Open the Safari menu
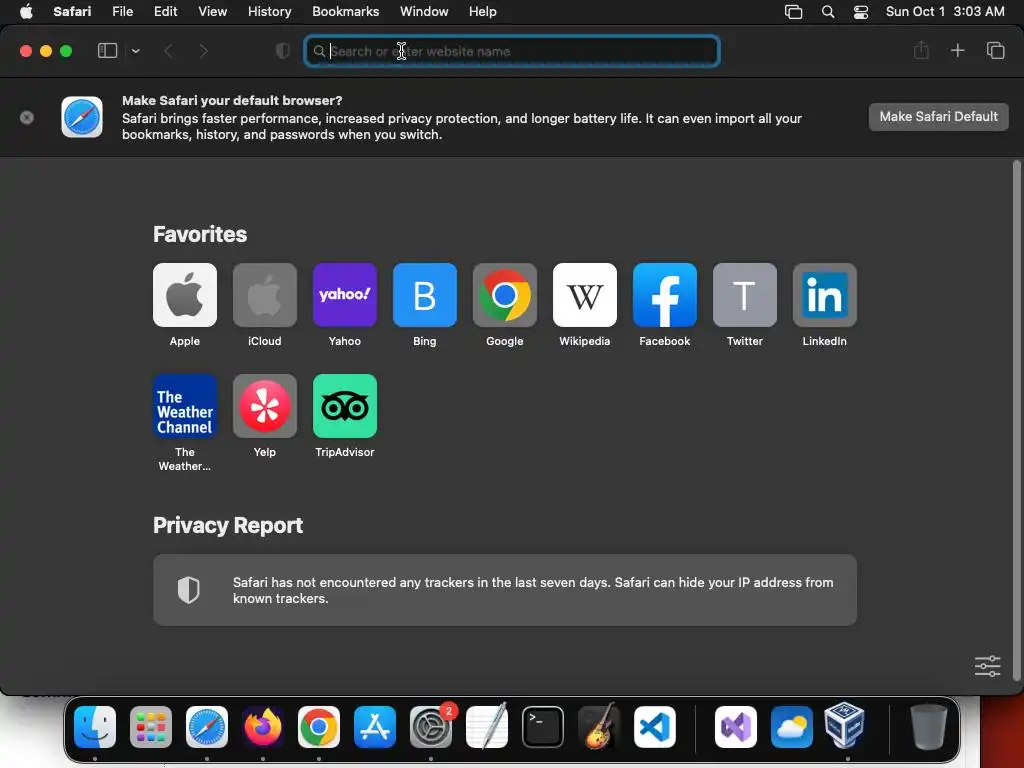Viewport: 1024px width, 768px height. (x=72, y=11)
